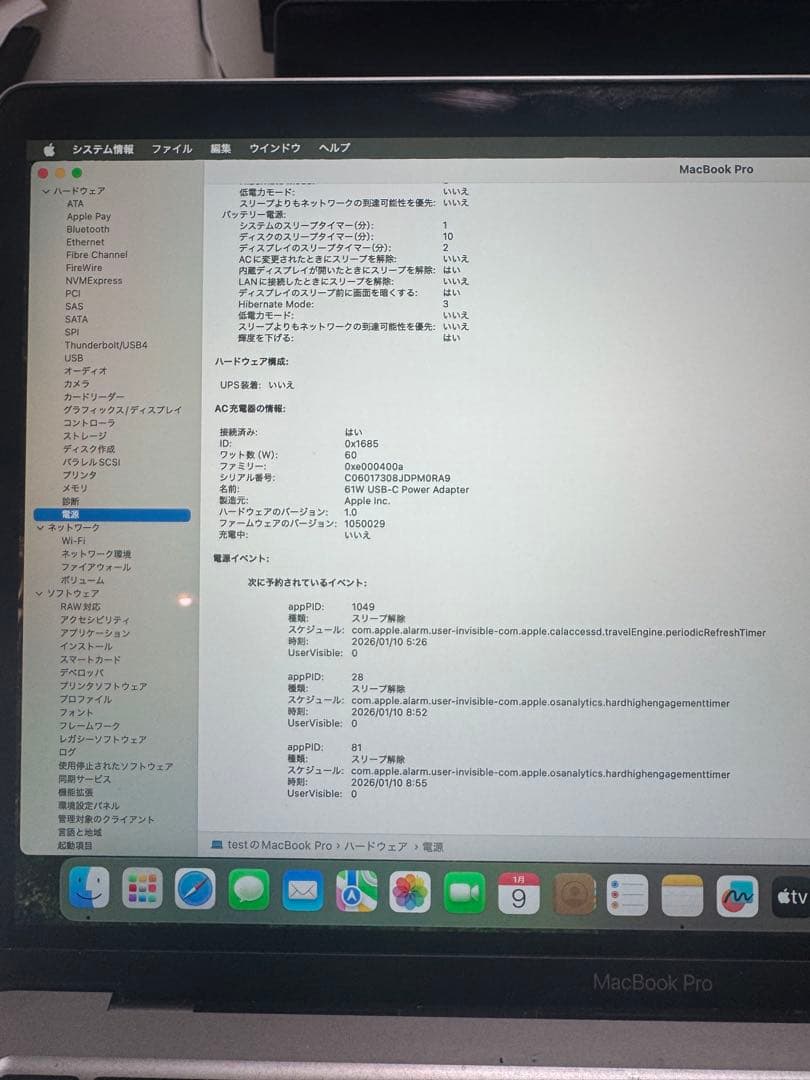This screenshot has height=1080, width=810.
Task: Open the Mail app icon
Action: pos(301,889)
